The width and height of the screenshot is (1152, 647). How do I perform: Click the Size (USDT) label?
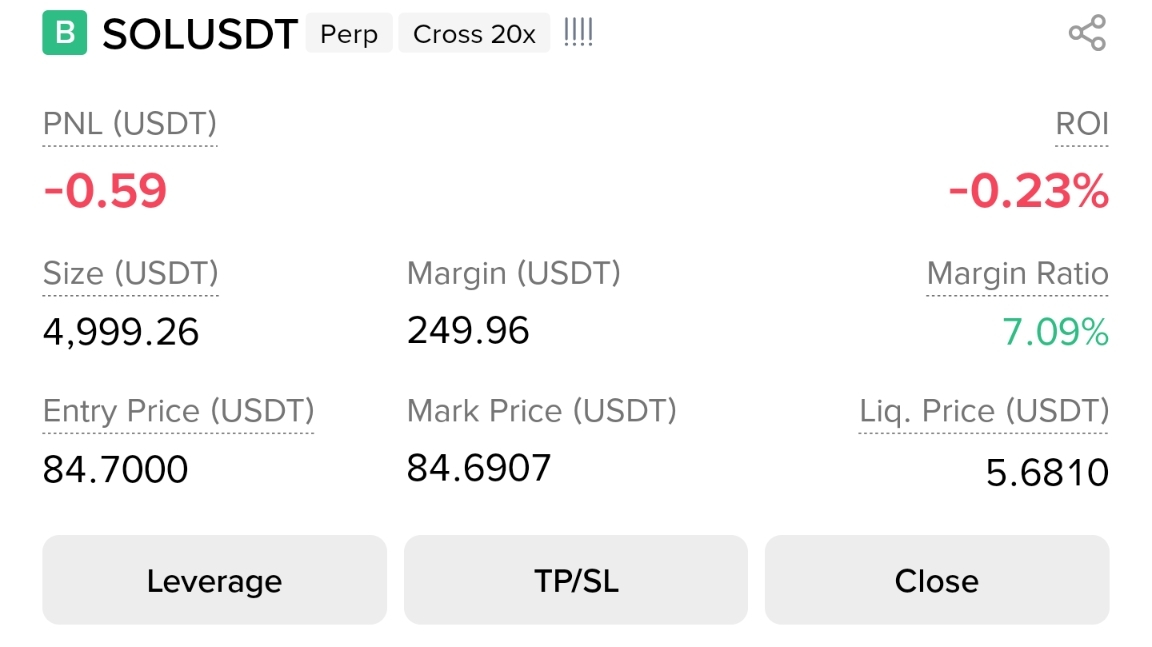(x=131, y=274)
